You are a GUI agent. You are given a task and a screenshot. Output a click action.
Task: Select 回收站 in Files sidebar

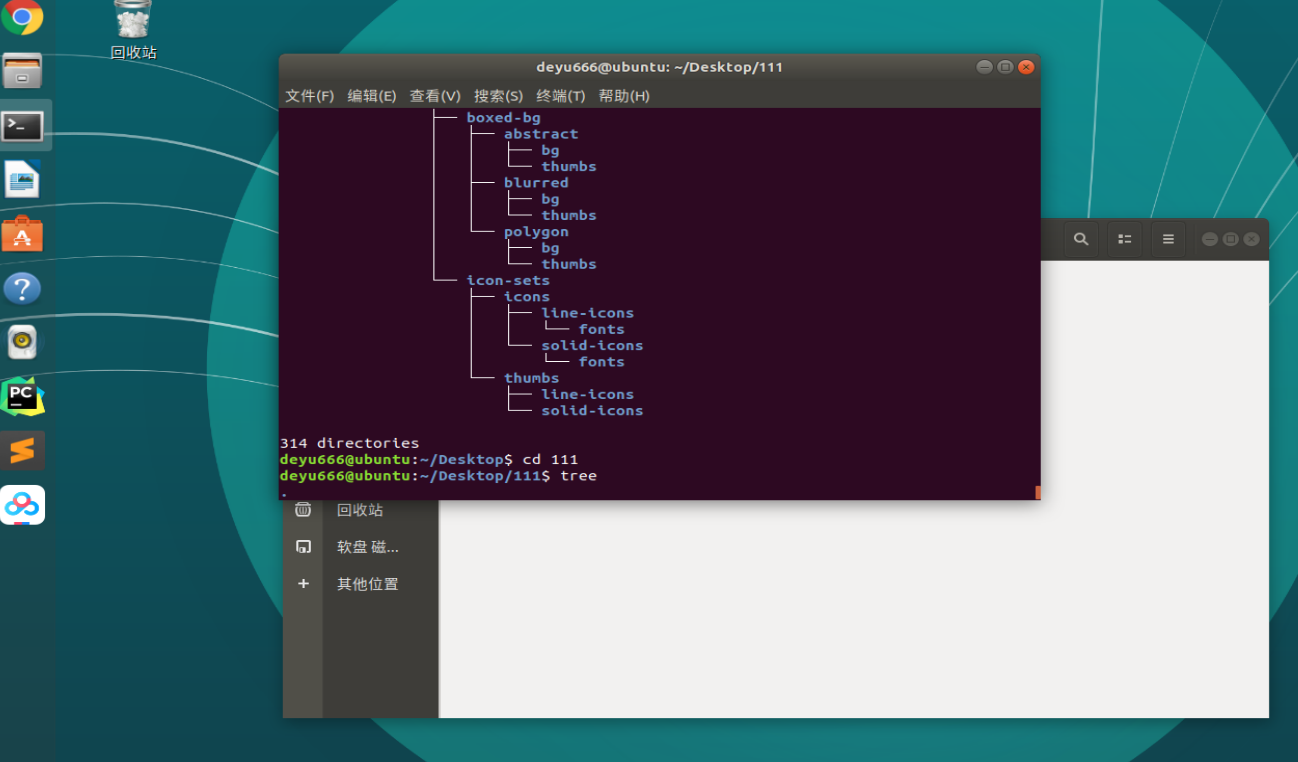[x=360, y=510]
